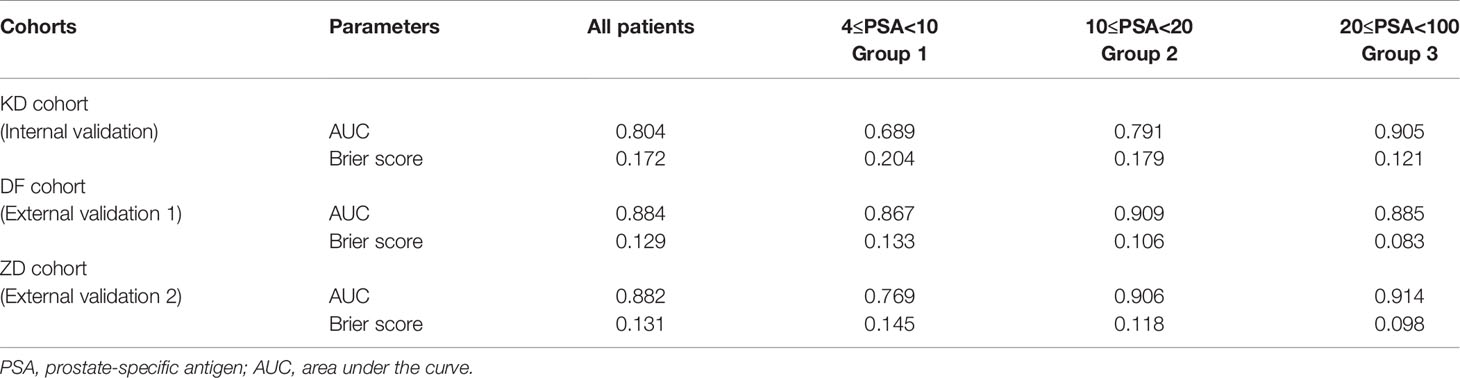This screenshot has width=1460, height=378.
Task: Select the External validation 2 label
Action: click(x=91, y=295)
